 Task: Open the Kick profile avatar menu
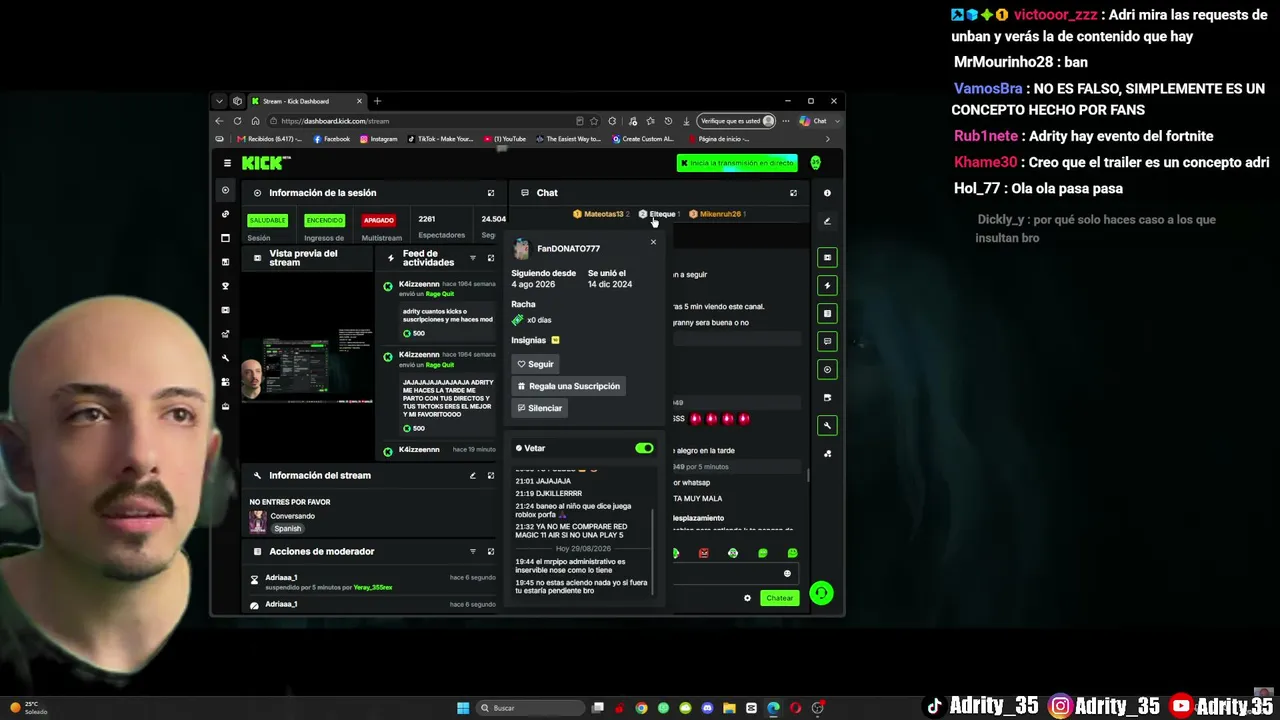(816, 163)
